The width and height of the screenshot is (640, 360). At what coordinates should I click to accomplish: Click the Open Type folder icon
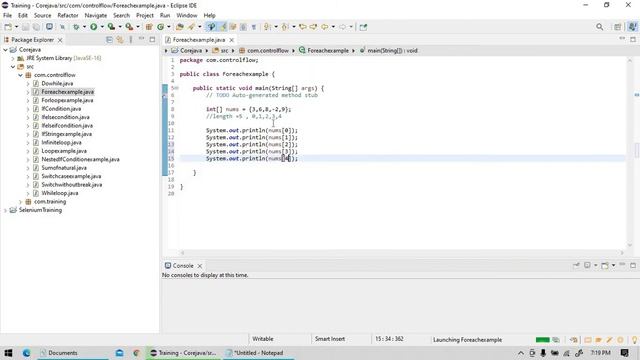point(180,27)
